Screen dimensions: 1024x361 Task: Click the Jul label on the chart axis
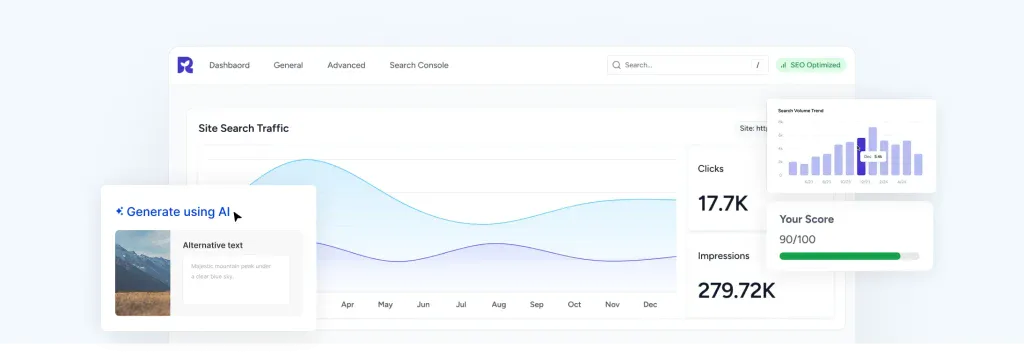(x=461, y=305)
